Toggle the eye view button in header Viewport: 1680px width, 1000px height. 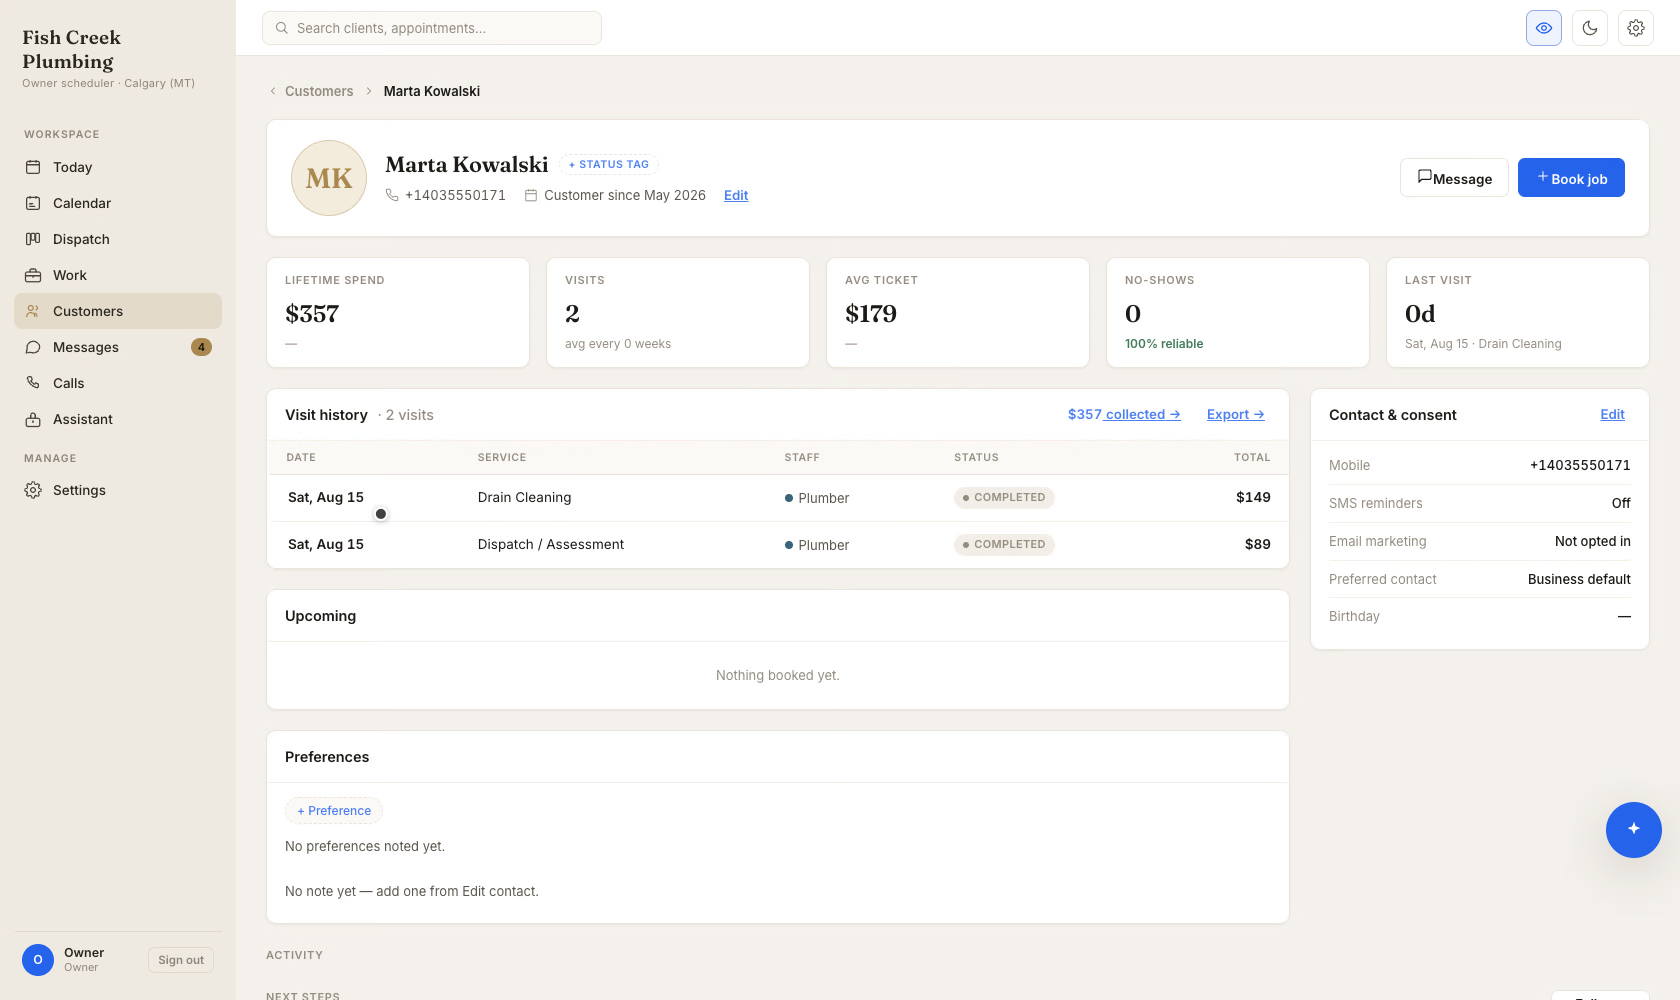pos(1544,28)
